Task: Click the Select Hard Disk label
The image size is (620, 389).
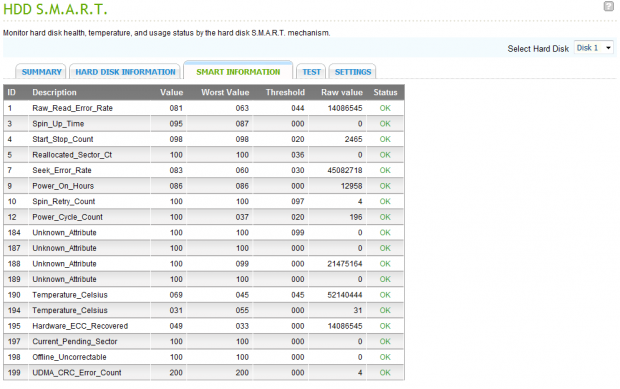Action: point(538,49)
